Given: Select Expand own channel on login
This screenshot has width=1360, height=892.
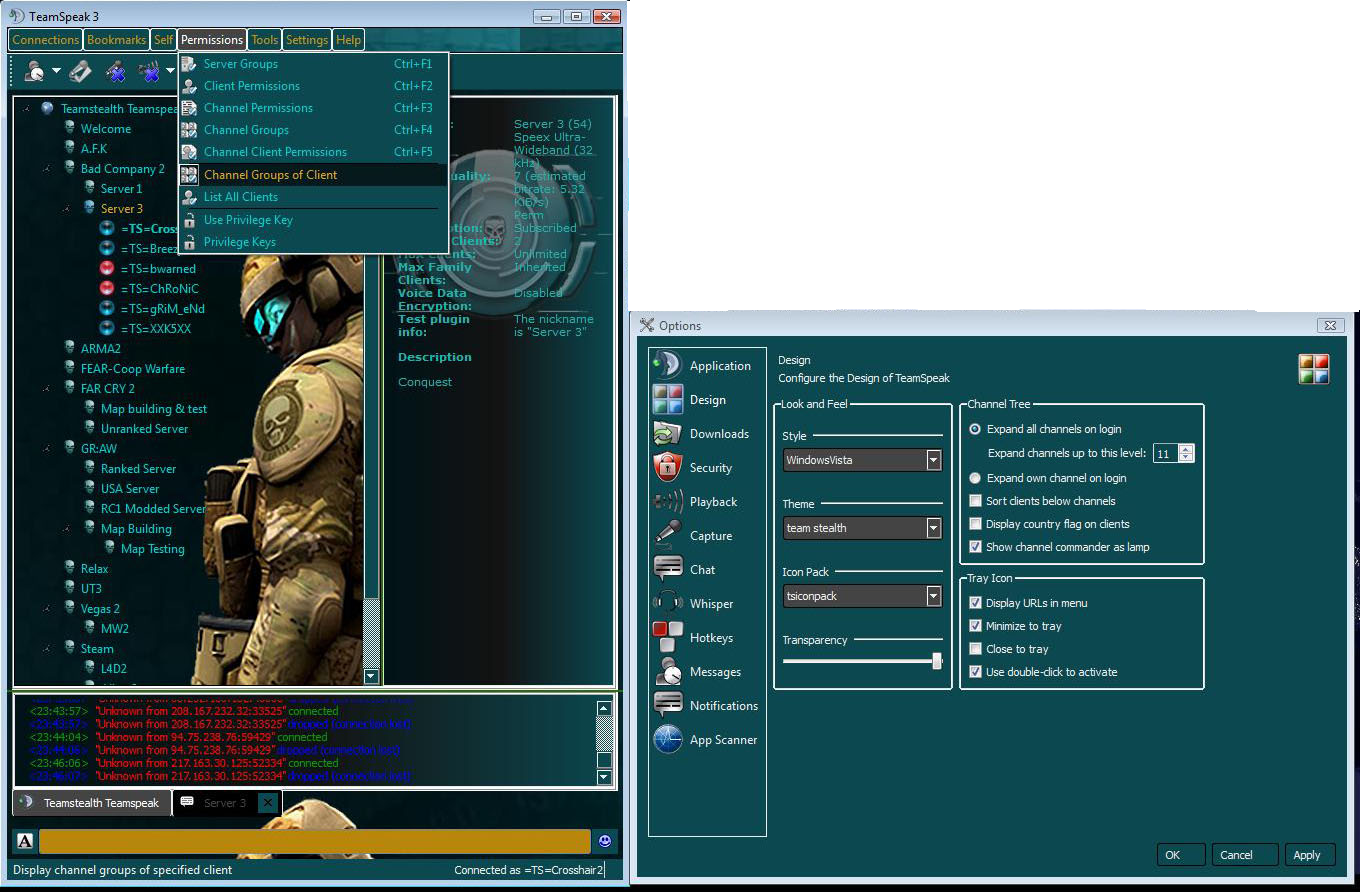Looking at the screenshot, I should 976,478.
